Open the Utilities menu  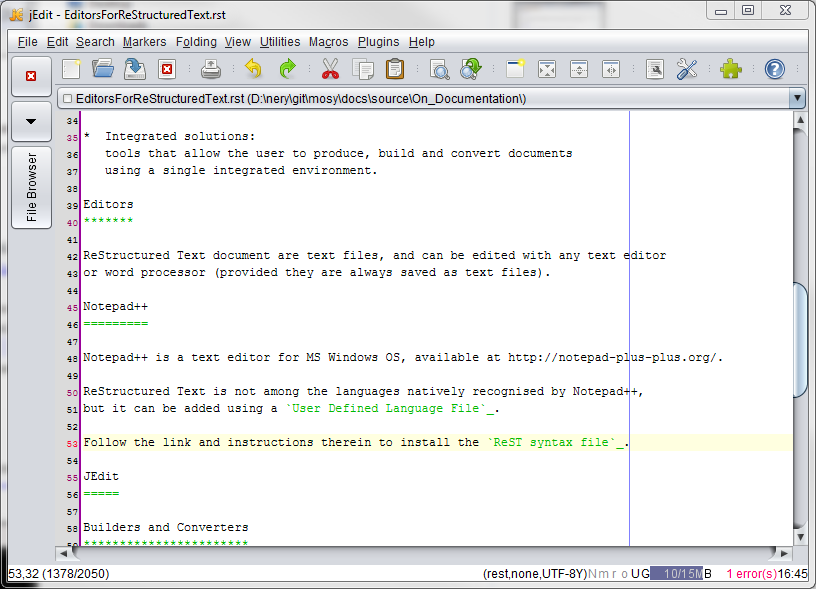[x=280, y=42]
